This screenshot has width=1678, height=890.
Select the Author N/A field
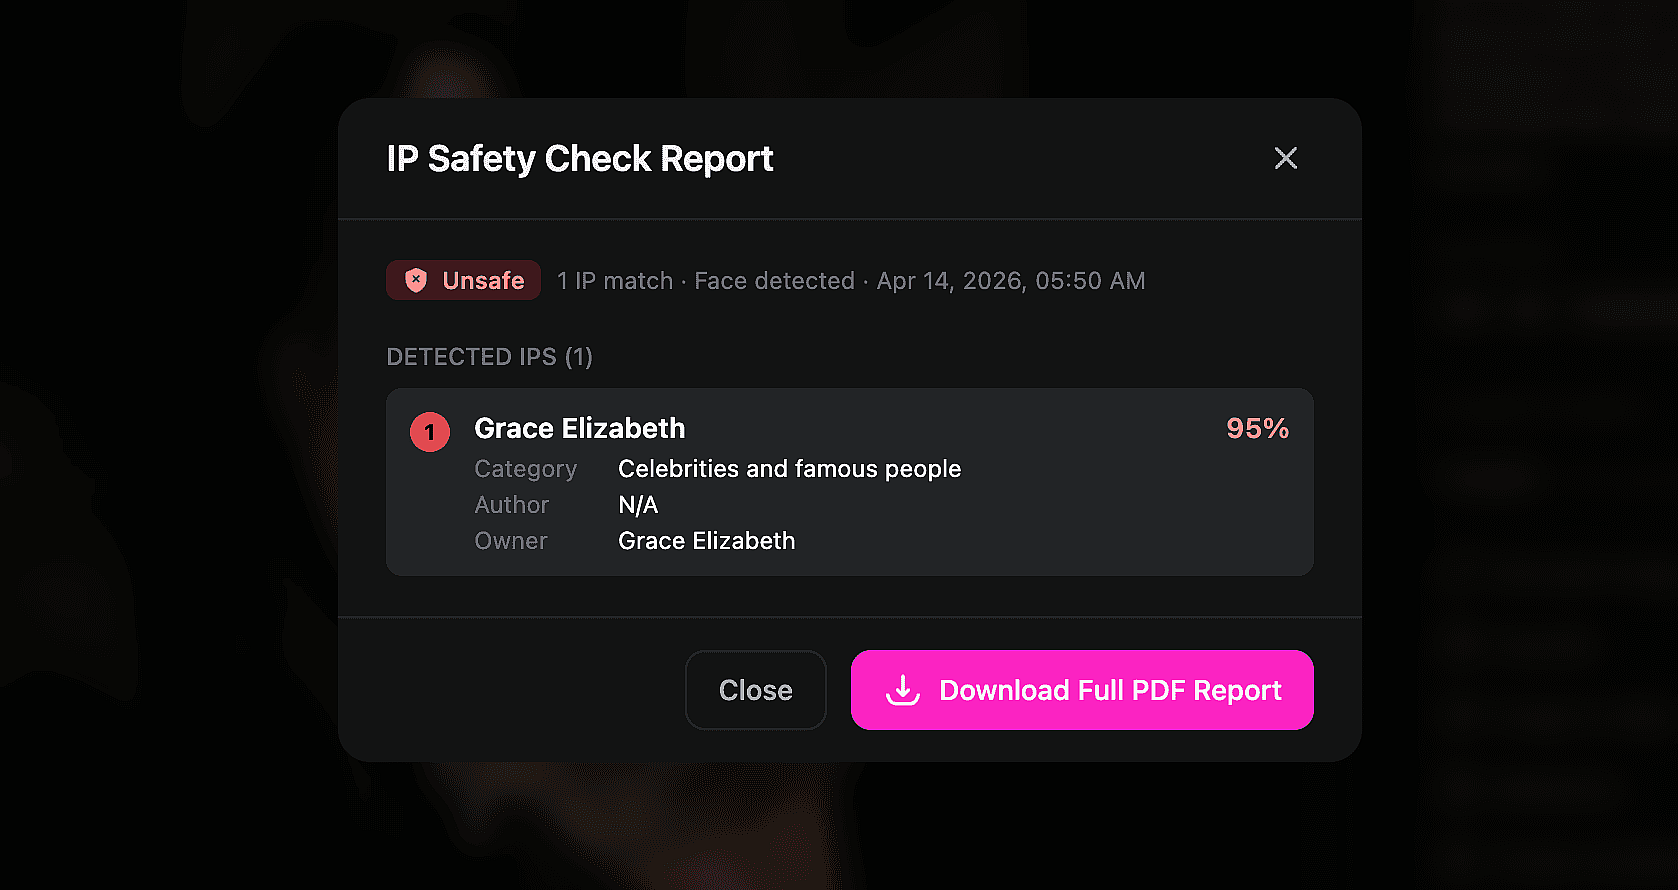pos(637,504)
